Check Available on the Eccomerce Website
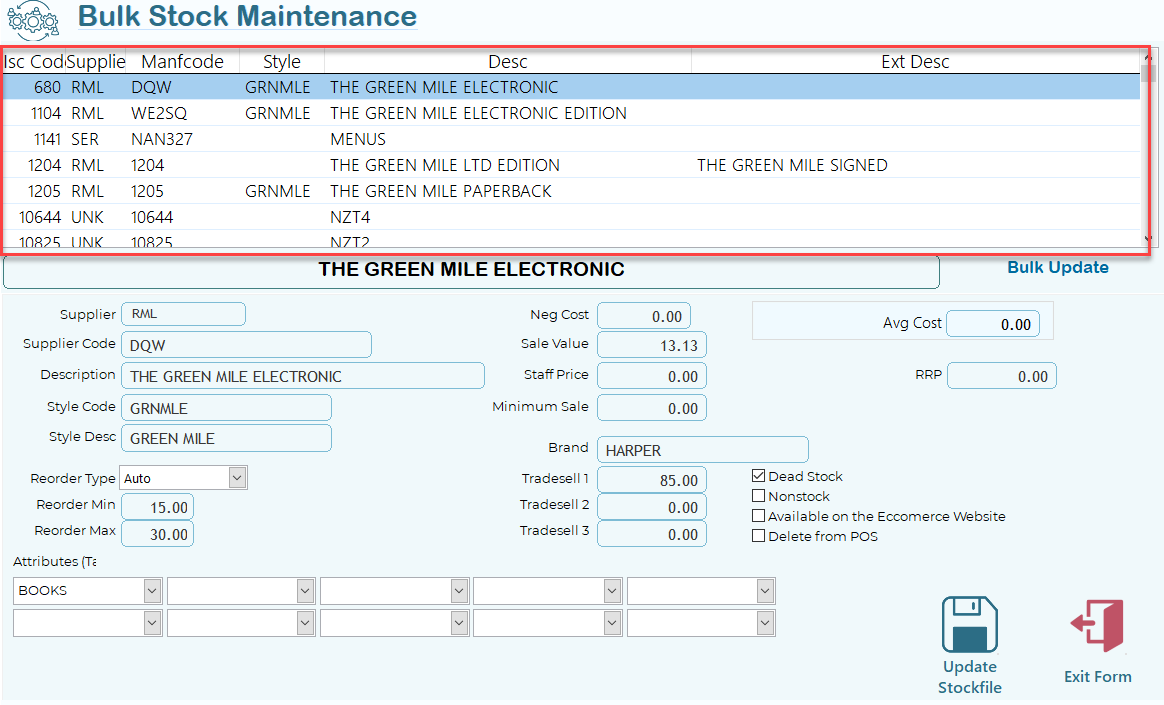The height and width of the screenshot is (705, 1164). point(759,516)
